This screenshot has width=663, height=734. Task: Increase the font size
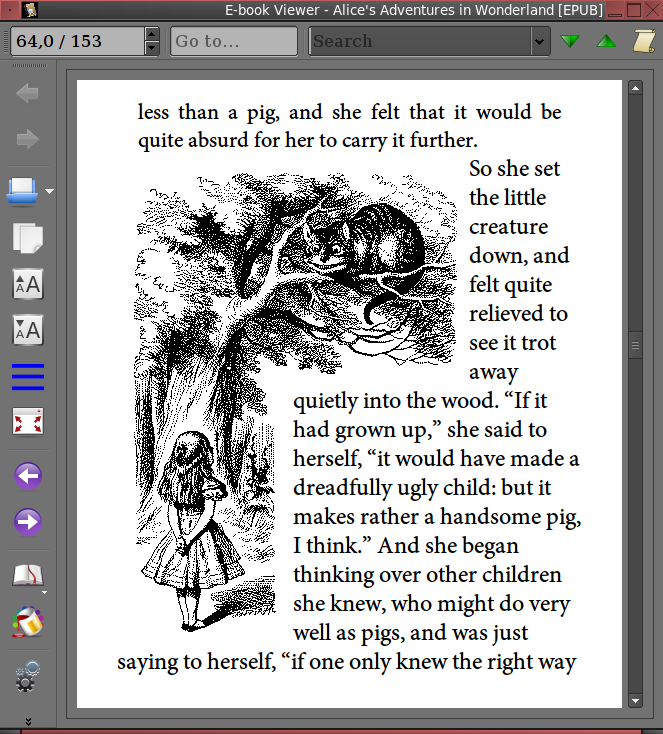[27, 285]
